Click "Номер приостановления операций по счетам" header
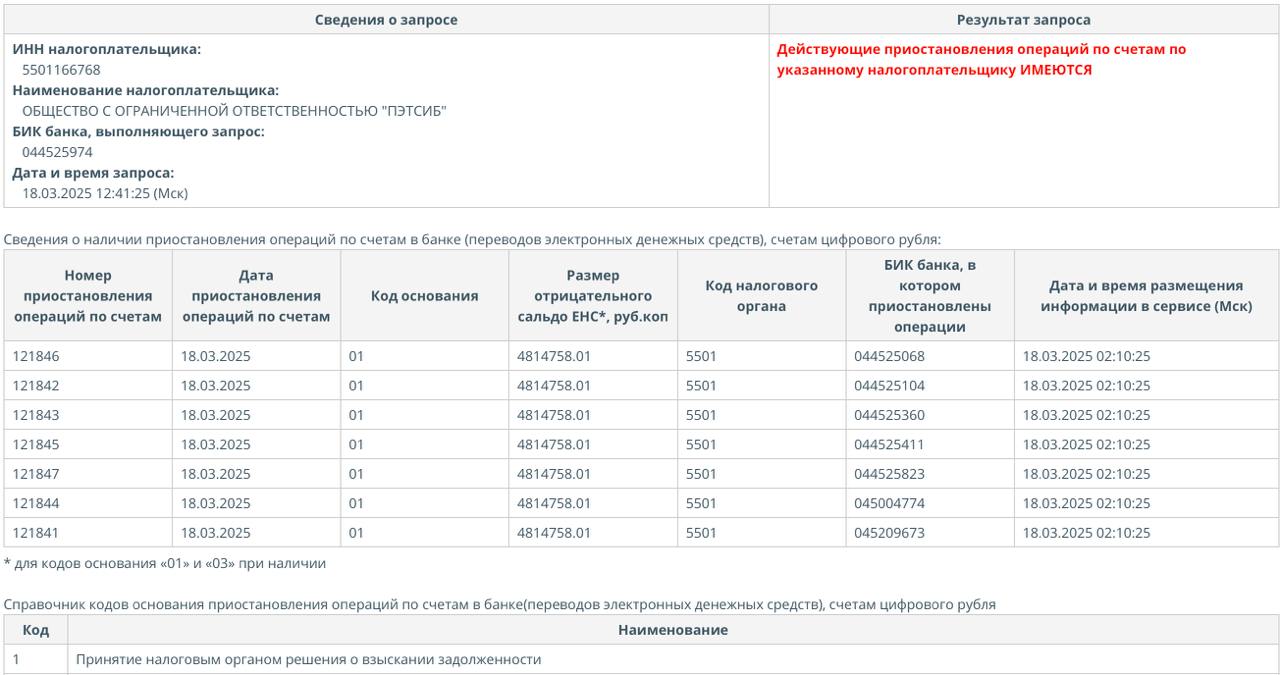Viewport: 1280px width, 675px height. pos(88,296)
